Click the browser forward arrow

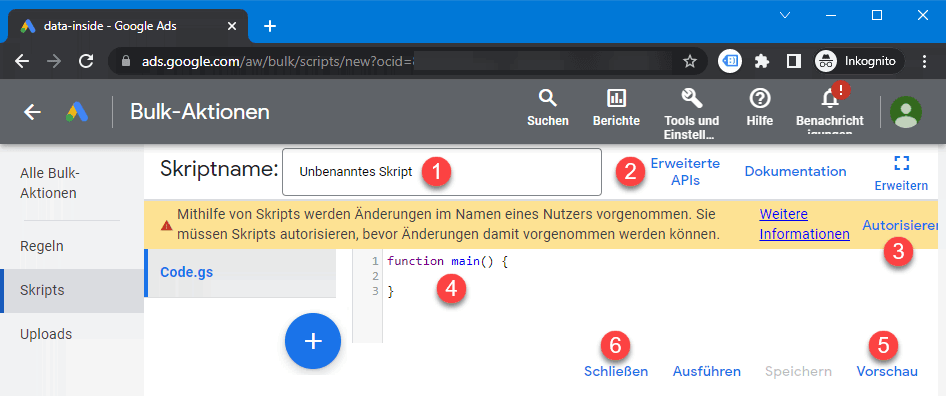click(54, 61)
